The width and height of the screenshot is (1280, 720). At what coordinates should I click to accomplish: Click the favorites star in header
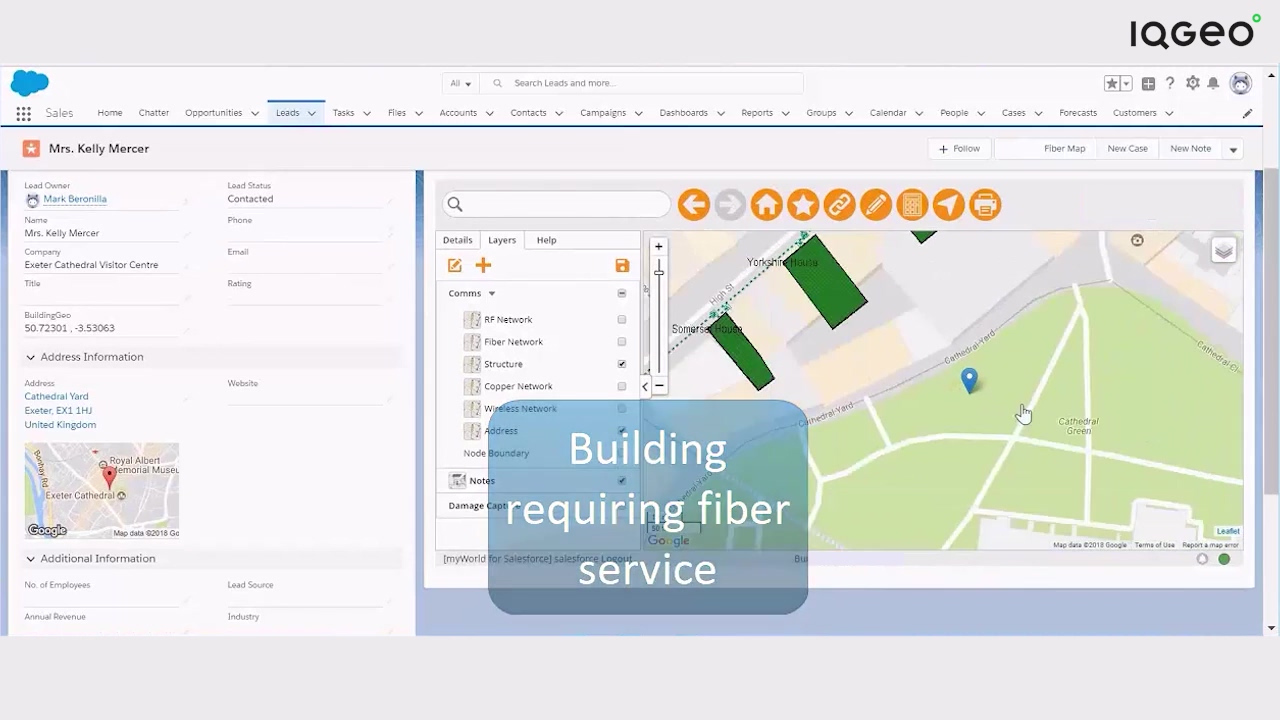(1111, 84)
